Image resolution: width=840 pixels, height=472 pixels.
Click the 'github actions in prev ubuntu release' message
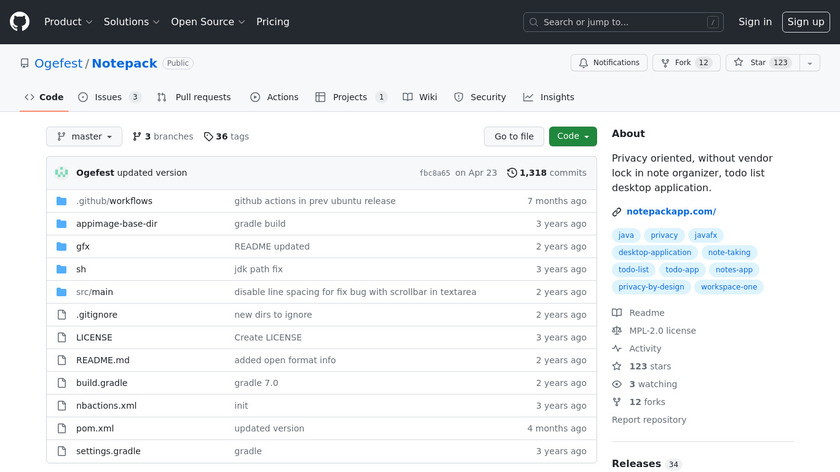click(x=314, y=201)
